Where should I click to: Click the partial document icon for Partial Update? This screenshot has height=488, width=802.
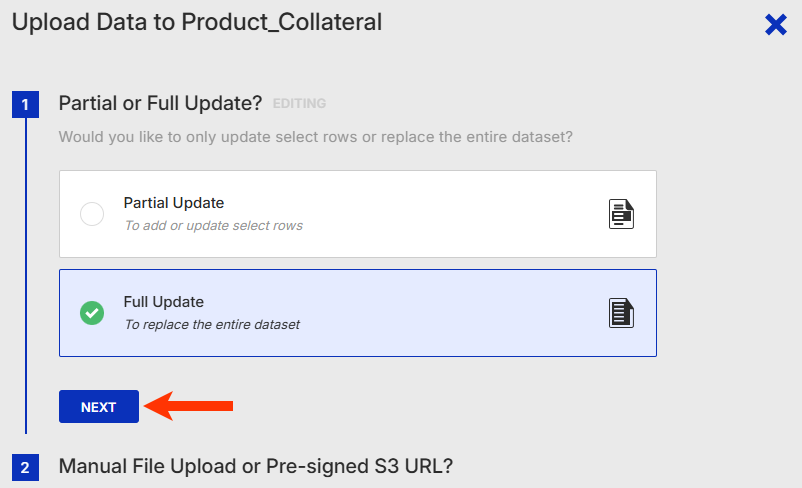pos(621,214)
